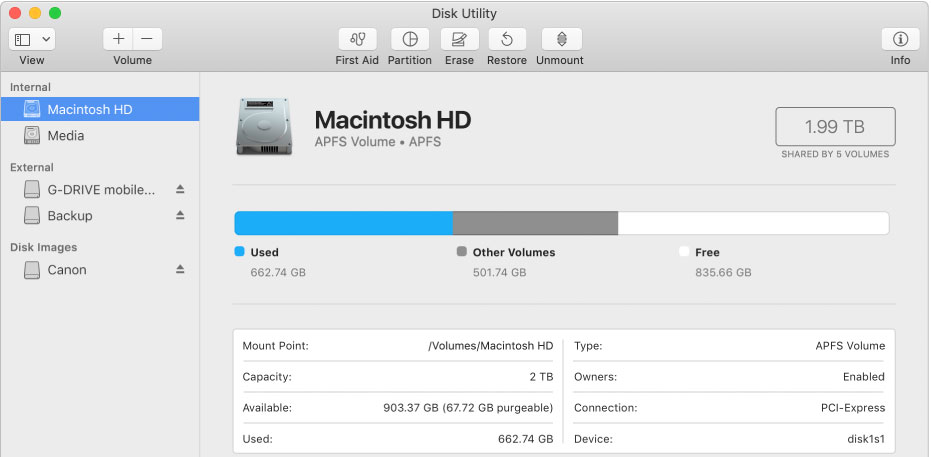This screenshot has width=931, height=457.
Task: Click the 'Connection:' label
Action: click(x=606, y=408)
